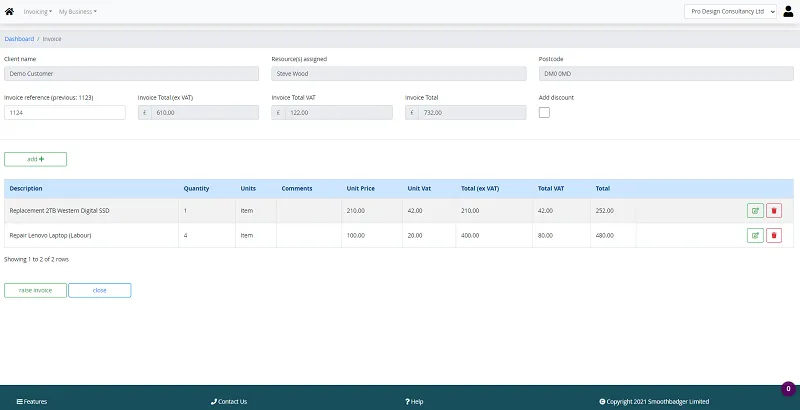Viewport: 800px width, 410px height.
Task: Select the Repair Lenovo Laptop (Labour) description
Action: click(51, 236)
